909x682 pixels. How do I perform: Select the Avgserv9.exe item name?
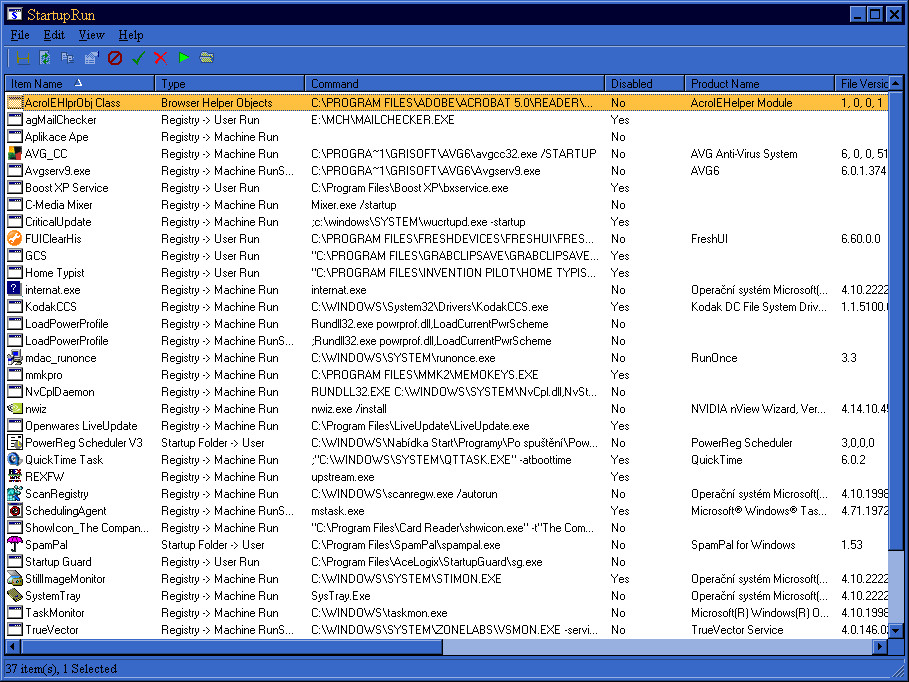(57, 170)
